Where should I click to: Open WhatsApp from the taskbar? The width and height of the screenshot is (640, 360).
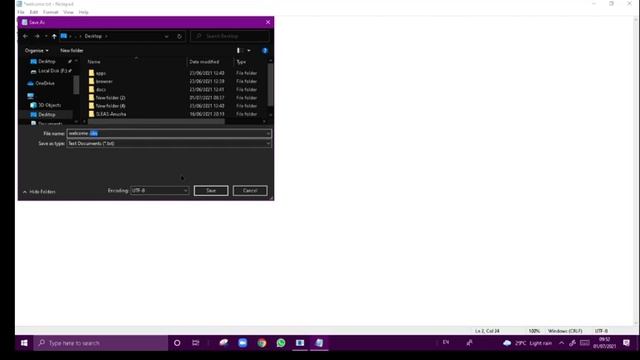[281, 343]
